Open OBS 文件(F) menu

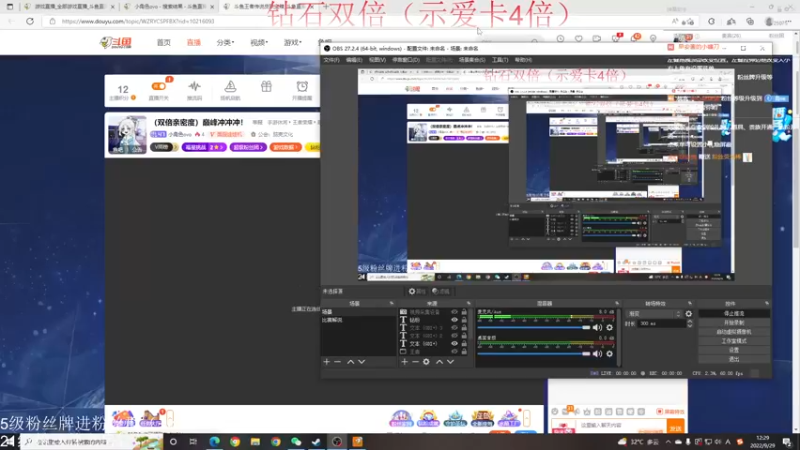(x=331, y=60)
